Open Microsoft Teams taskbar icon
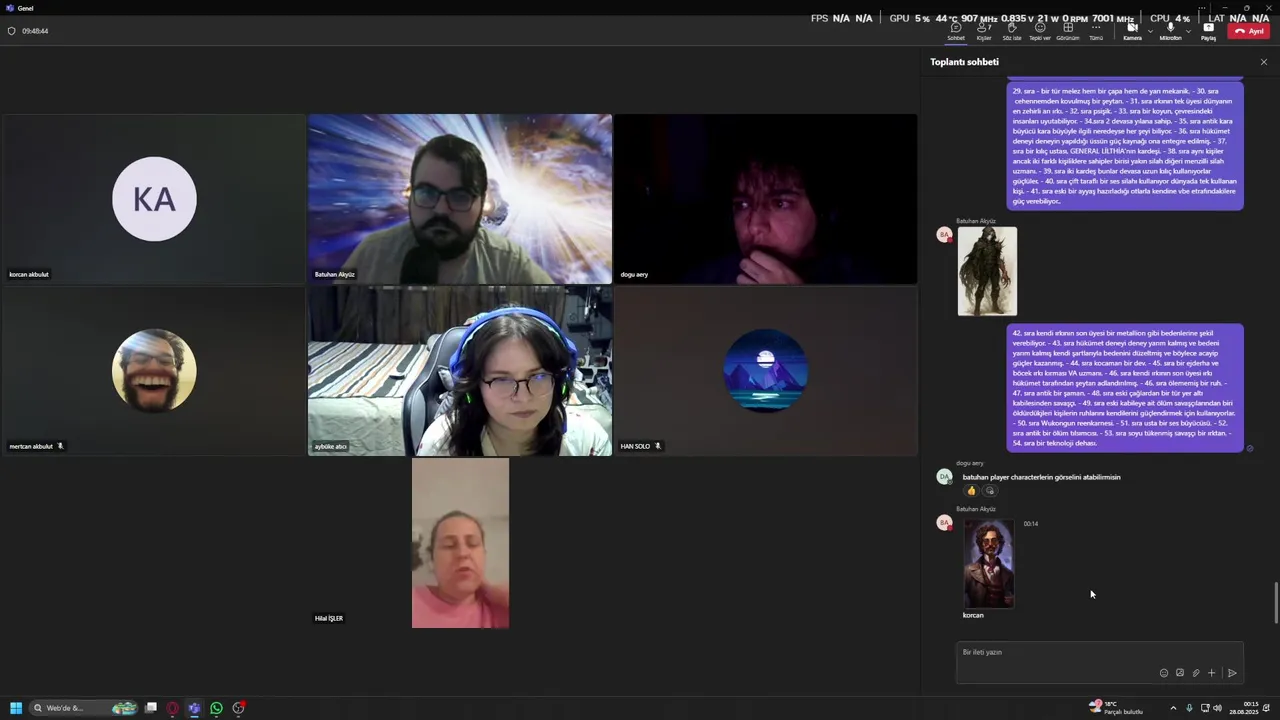Image resolution: width=1280 pixels, height=720 pixels. coord(194,708)
